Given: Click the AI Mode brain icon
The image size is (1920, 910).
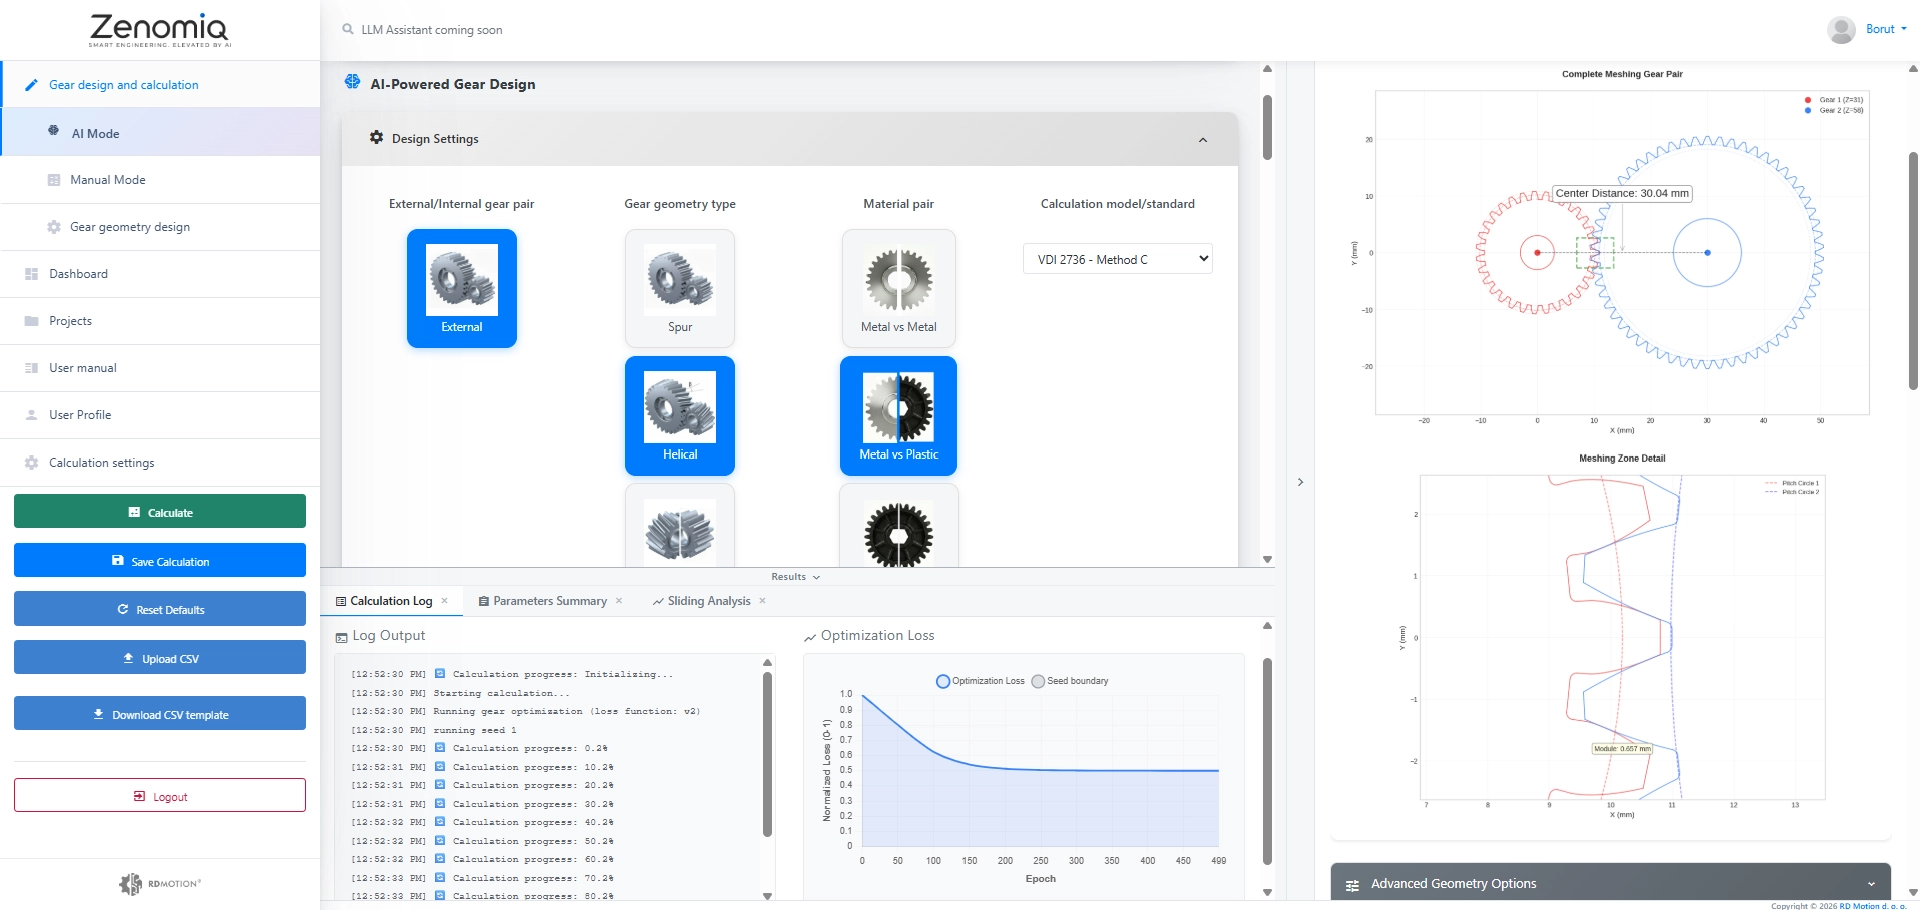Looking at the screenshot, I should [53, 131].
